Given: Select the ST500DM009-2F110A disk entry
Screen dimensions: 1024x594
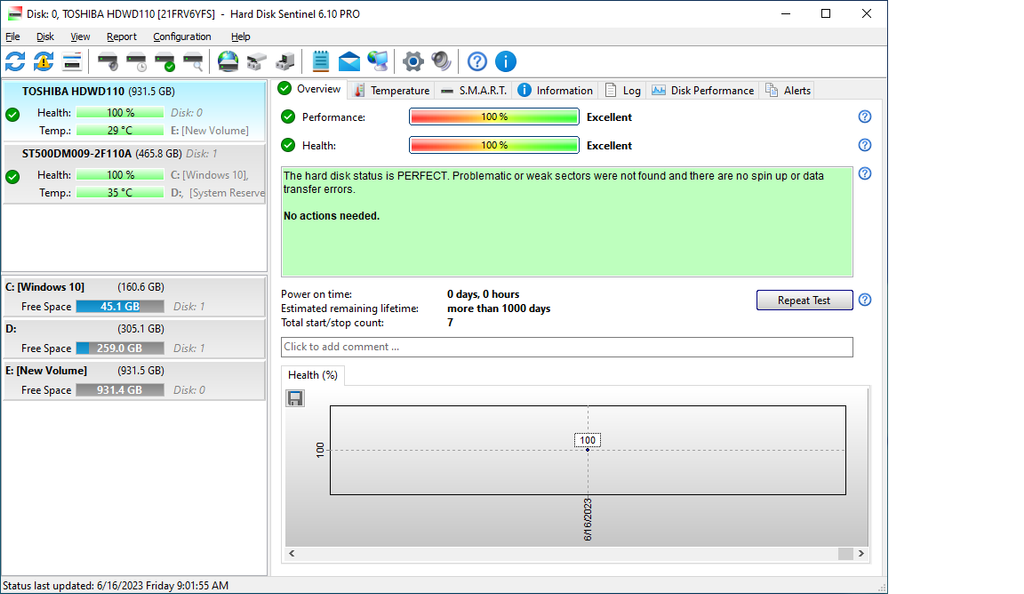Looking at the screenshot, I should click(135, 174).
